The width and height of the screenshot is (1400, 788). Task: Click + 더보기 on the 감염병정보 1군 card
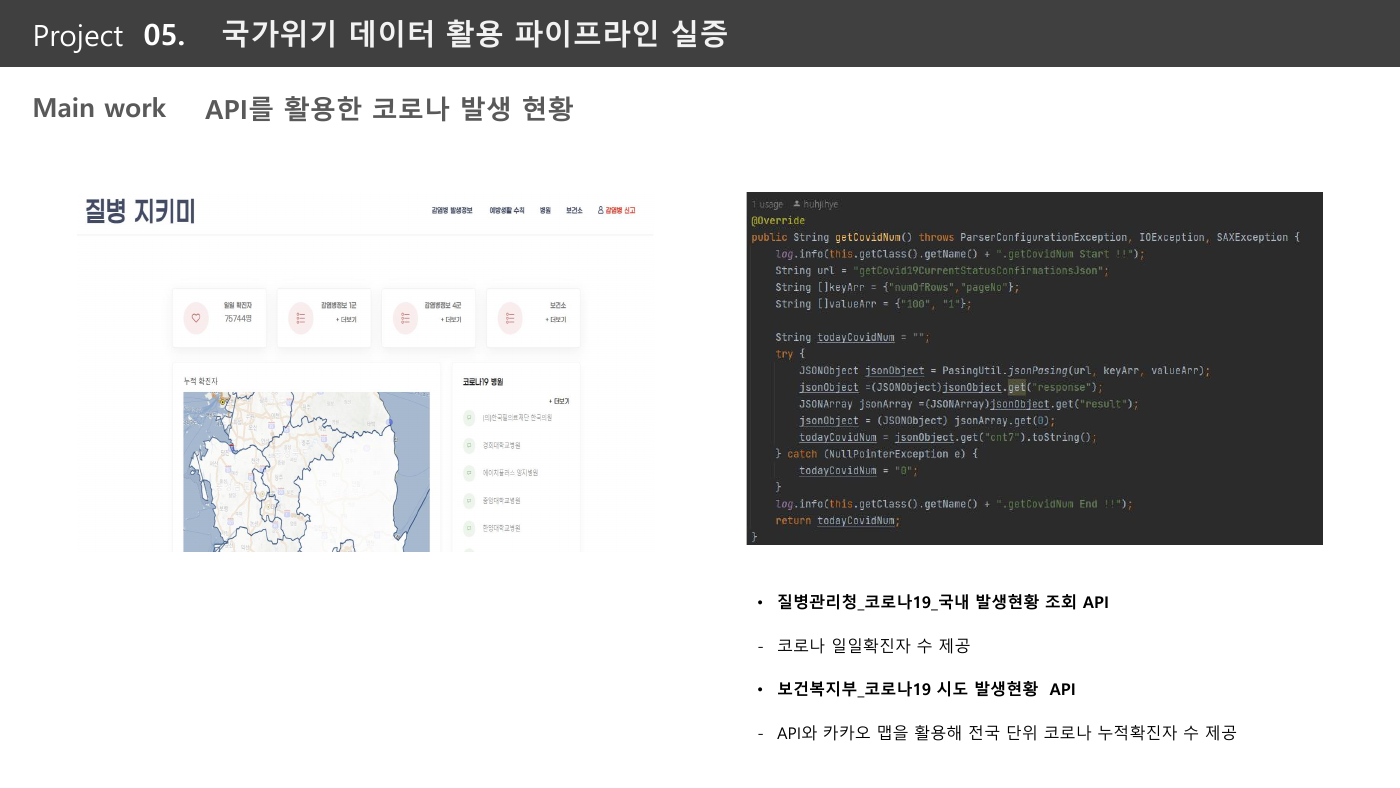[x=346, y=320]
